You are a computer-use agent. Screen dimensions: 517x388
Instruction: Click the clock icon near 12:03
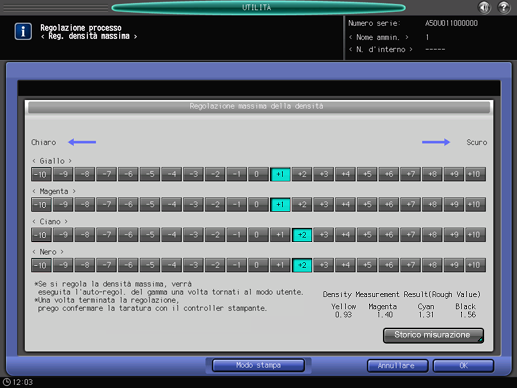click(7, 382)
